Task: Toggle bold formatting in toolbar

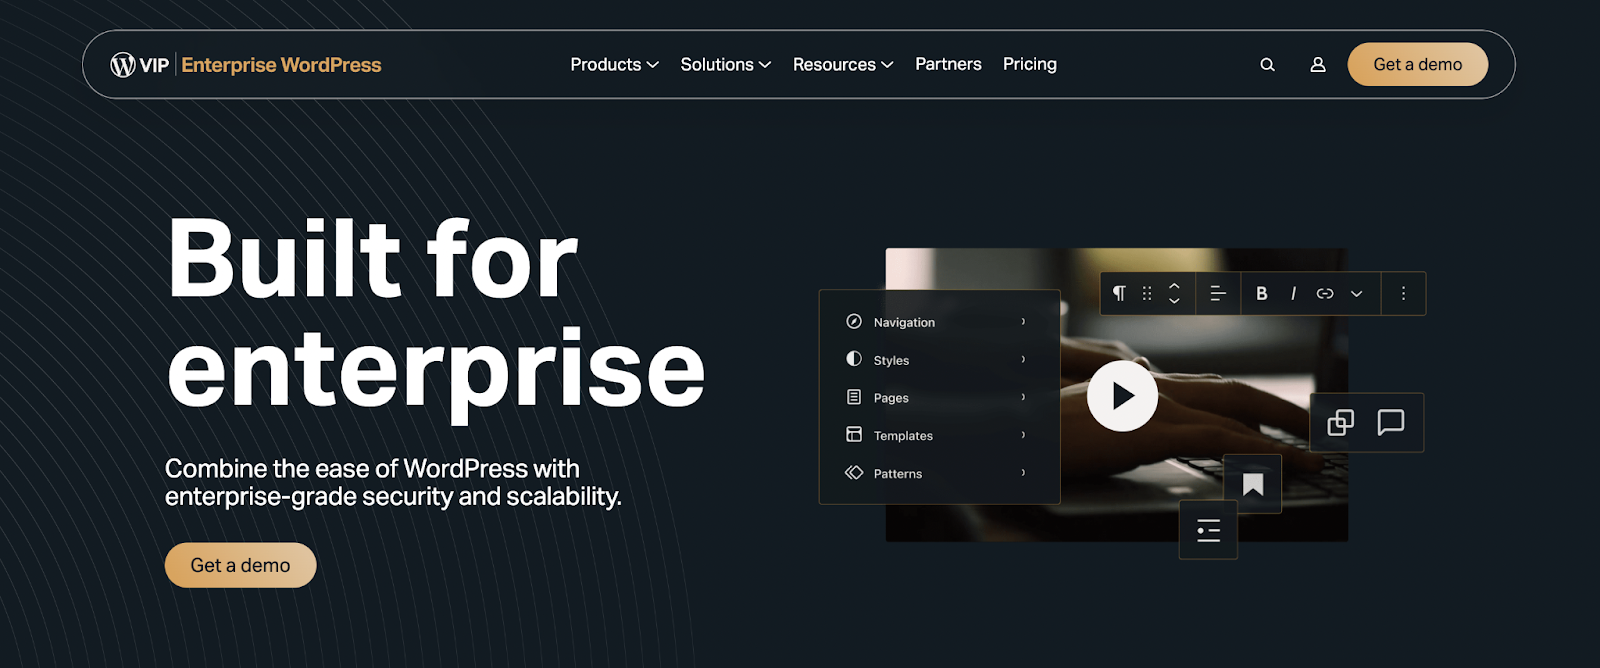Action: click(1262, 293)
